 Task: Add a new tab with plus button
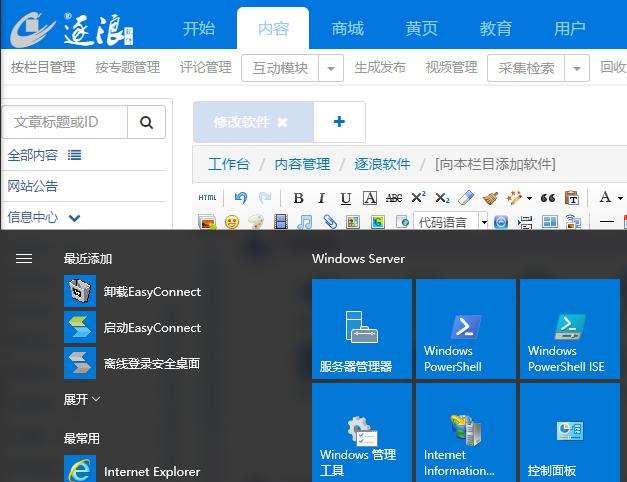click(339, 122)
